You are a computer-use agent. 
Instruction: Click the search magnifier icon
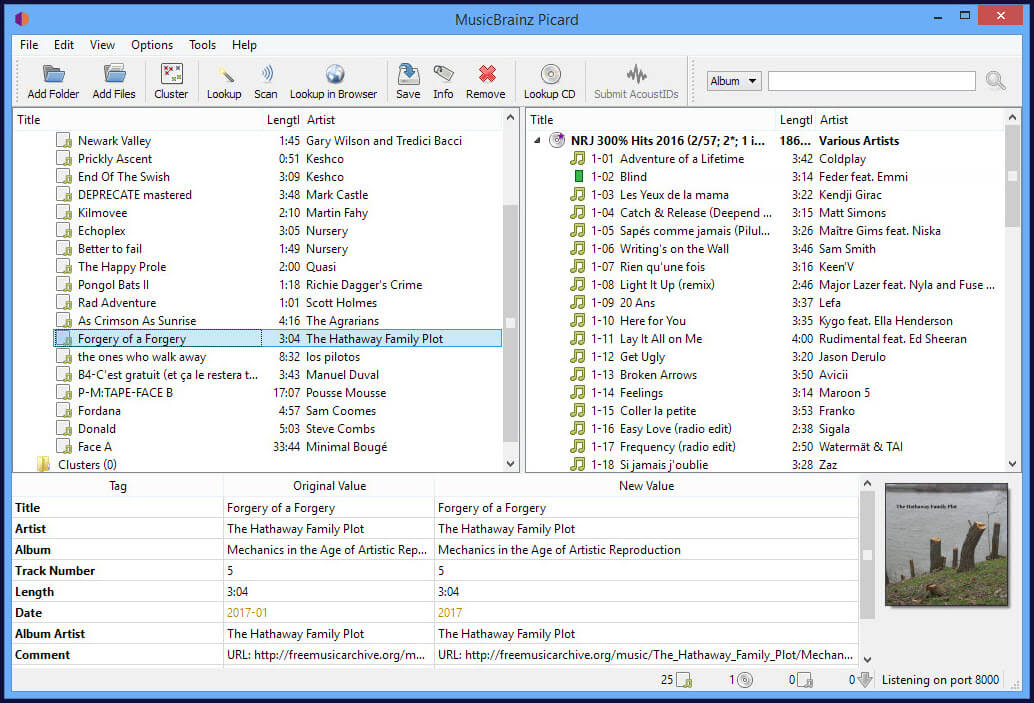pyautogui.click(x=995, y=80)
